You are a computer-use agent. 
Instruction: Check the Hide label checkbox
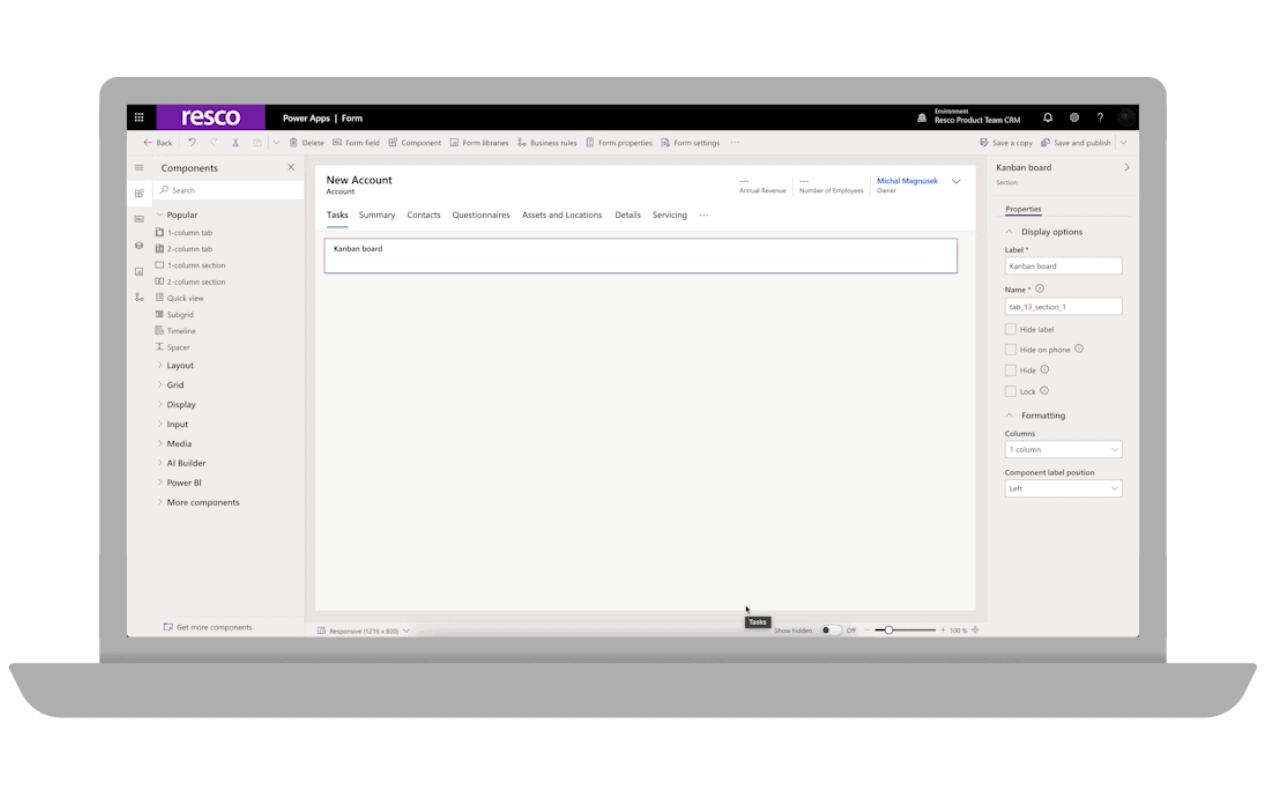pos(1010,329)
